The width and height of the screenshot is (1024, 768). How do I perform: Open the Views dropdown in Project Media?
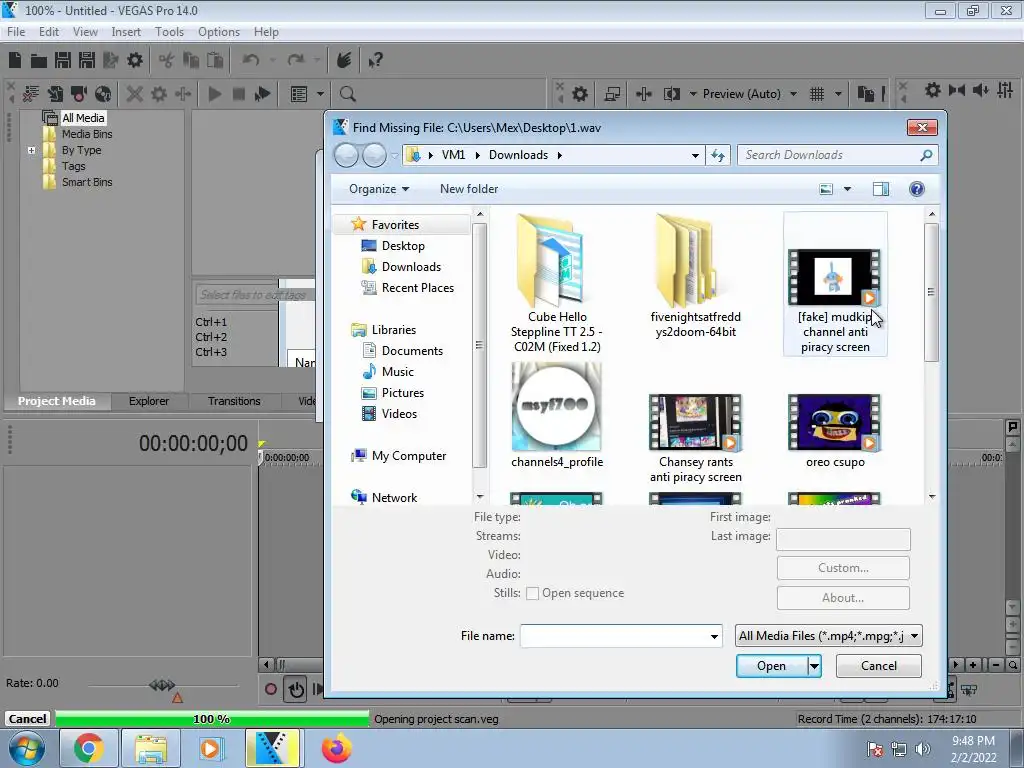[x=321, y=94]
